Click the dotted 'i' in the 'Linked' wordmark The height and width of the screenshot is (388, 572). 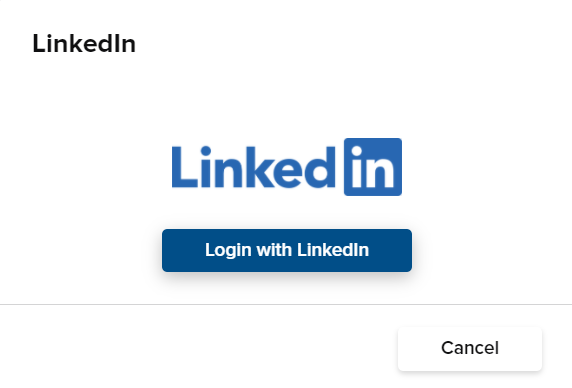pyautogui.click(x=206, y=167)
